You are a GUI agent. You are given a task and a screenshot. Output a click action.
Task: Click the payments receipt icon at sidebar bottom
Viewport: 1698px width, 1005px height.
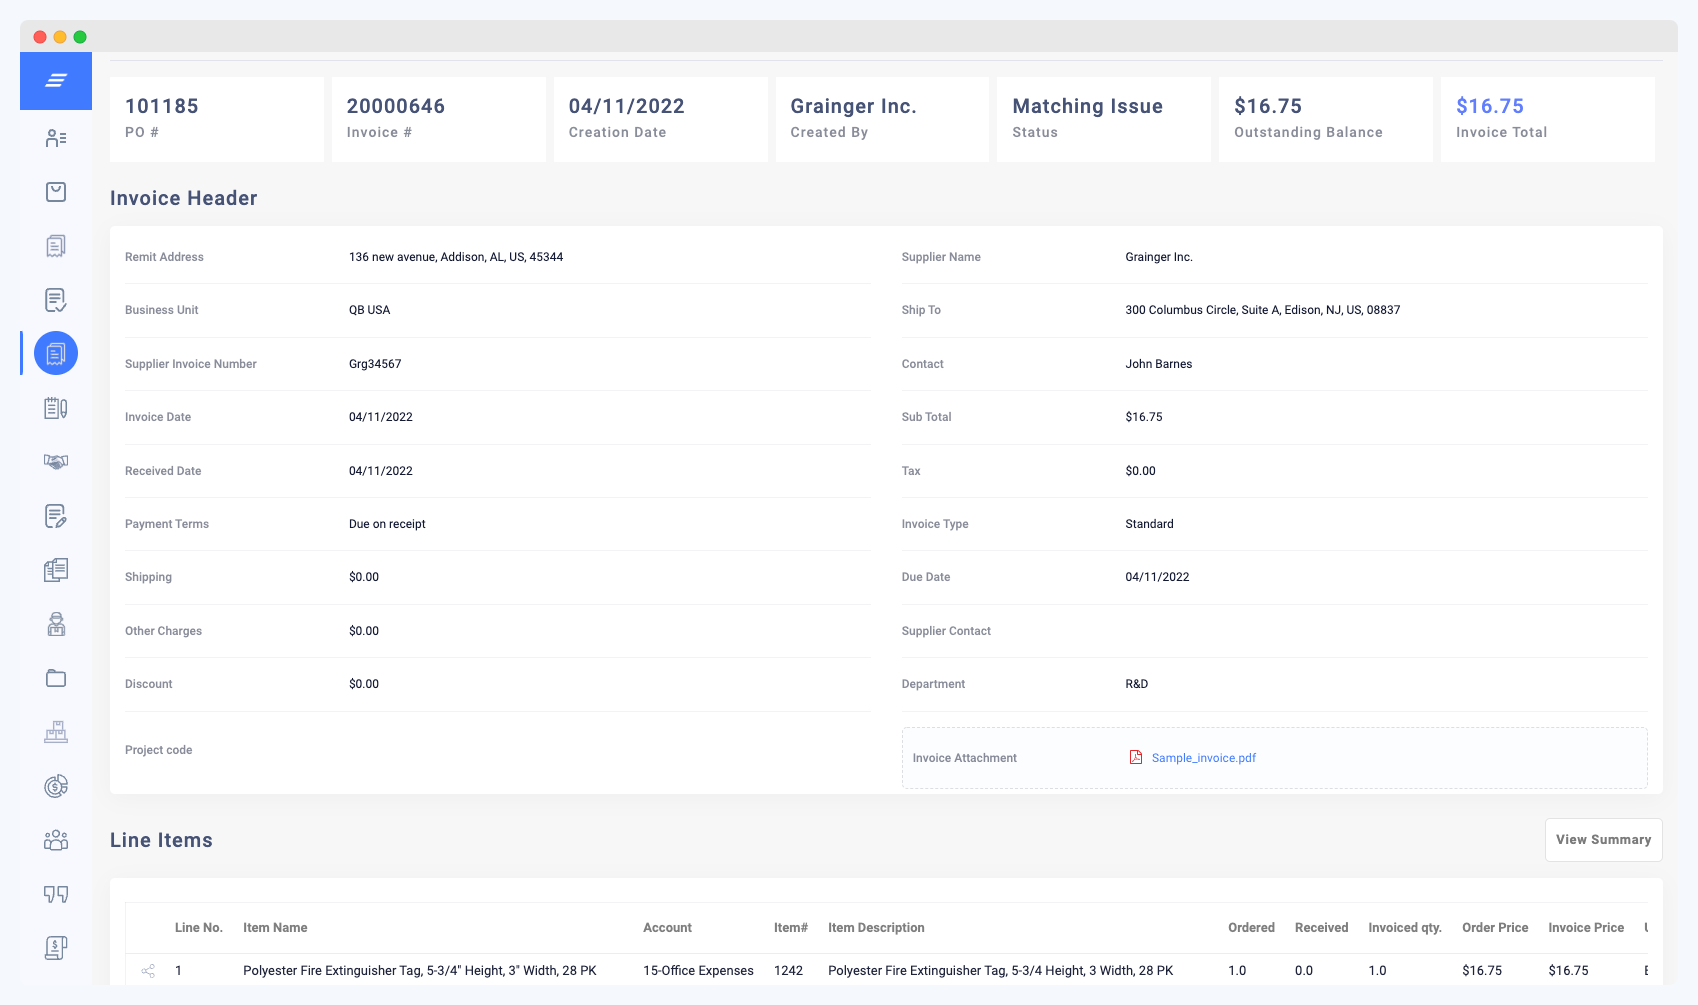[x=56, y=947]
